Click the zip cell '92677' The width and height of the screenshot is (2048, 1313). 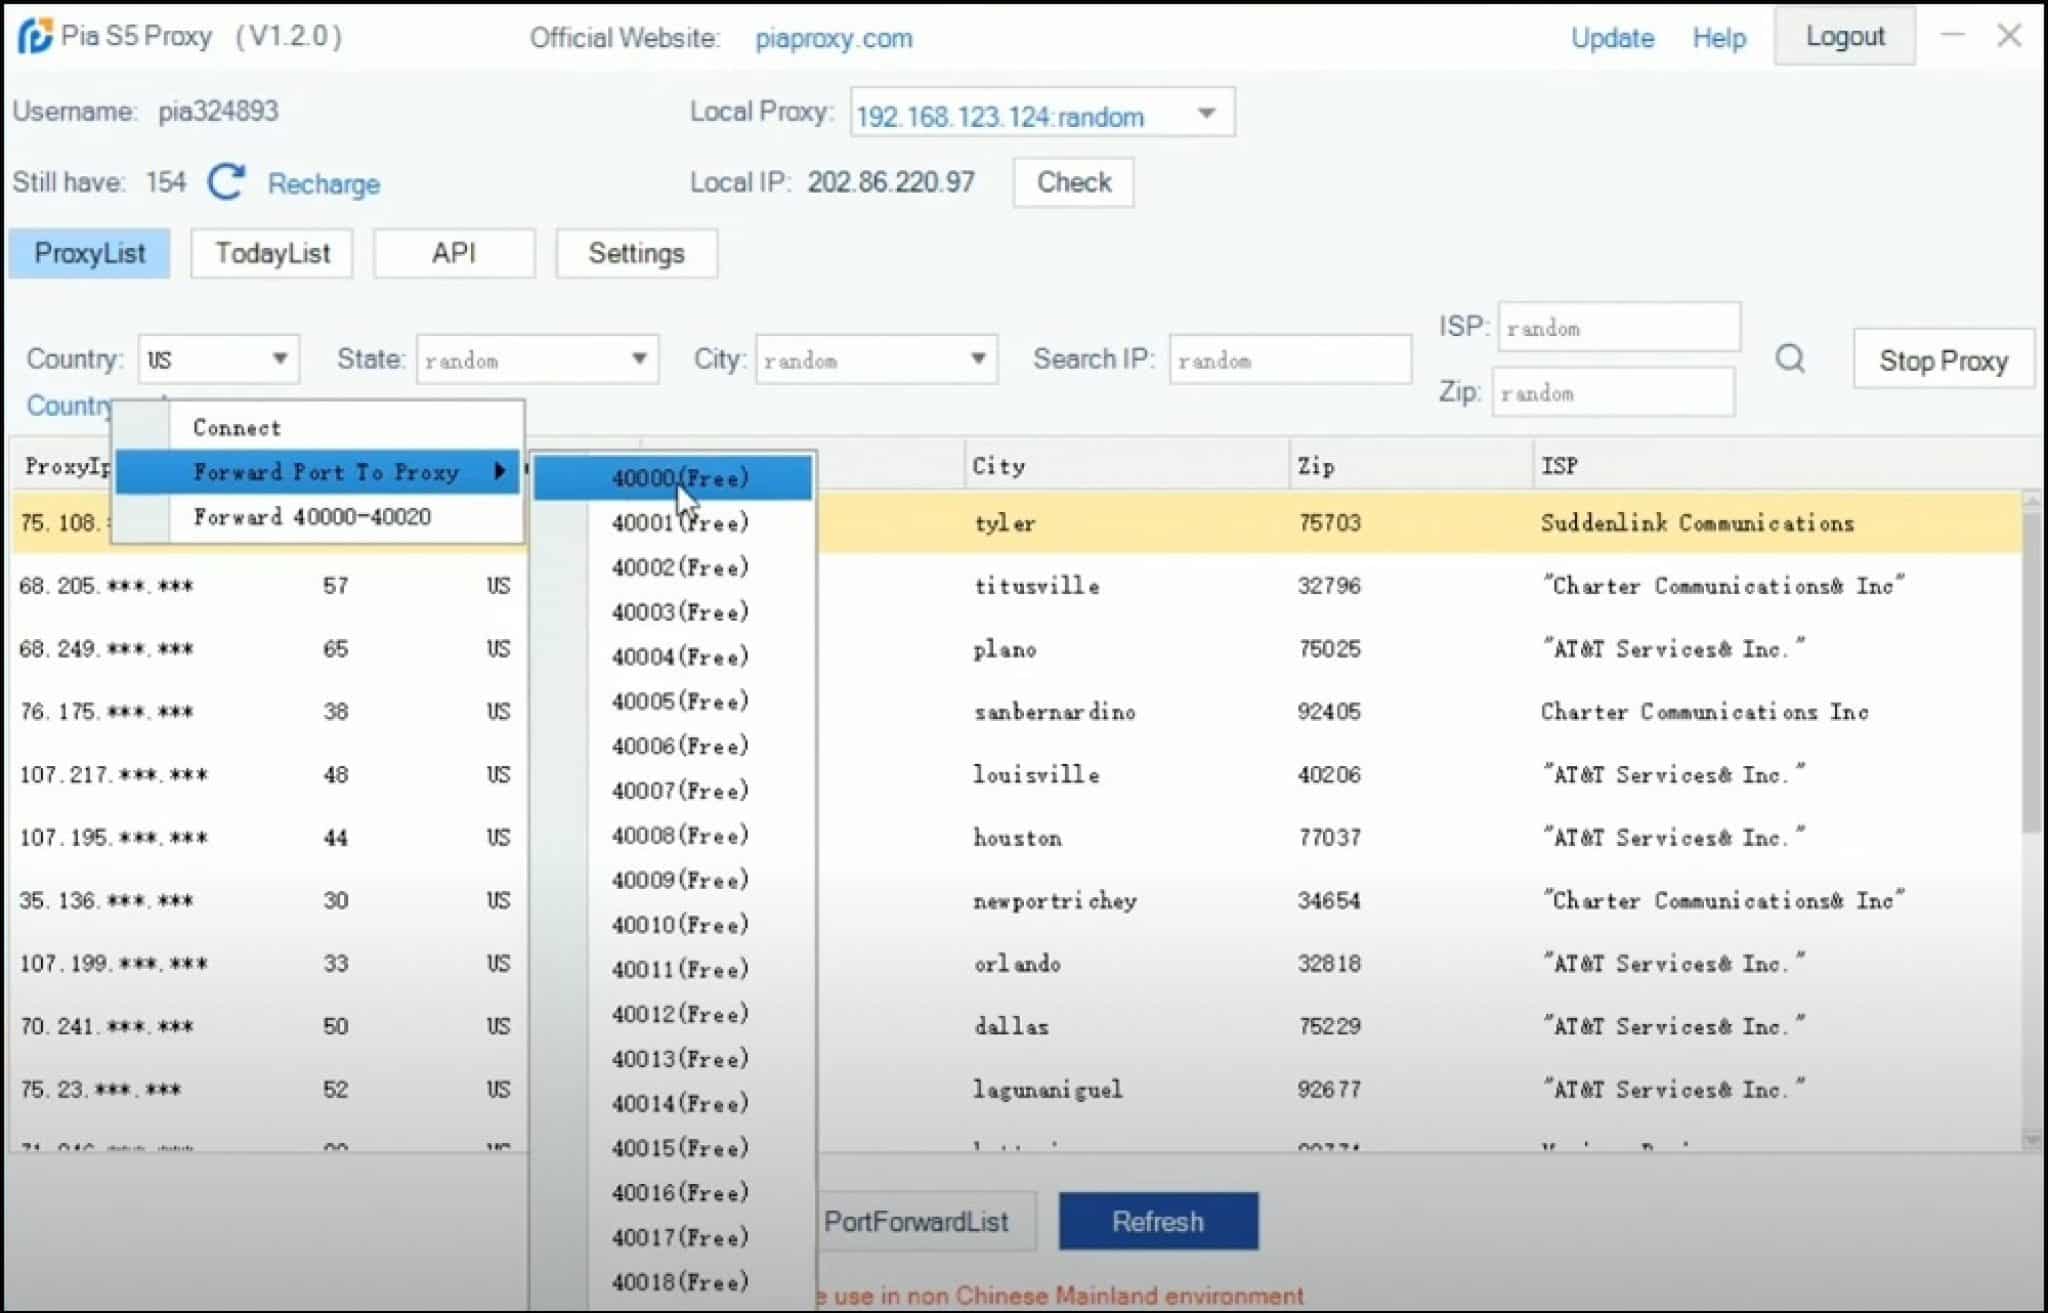tap(1329, 1089)
